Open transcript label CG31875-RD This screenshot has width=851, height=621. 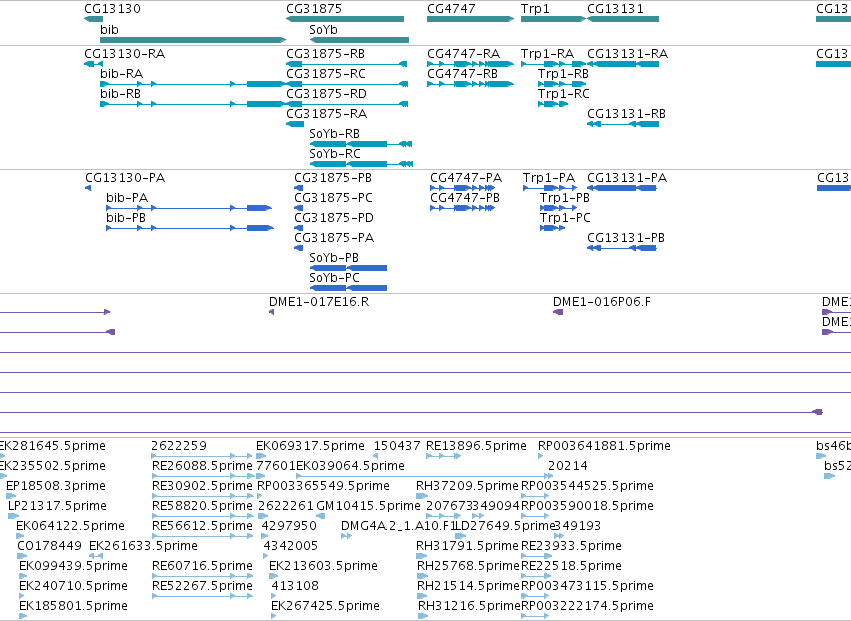click(x=326, y=94)
